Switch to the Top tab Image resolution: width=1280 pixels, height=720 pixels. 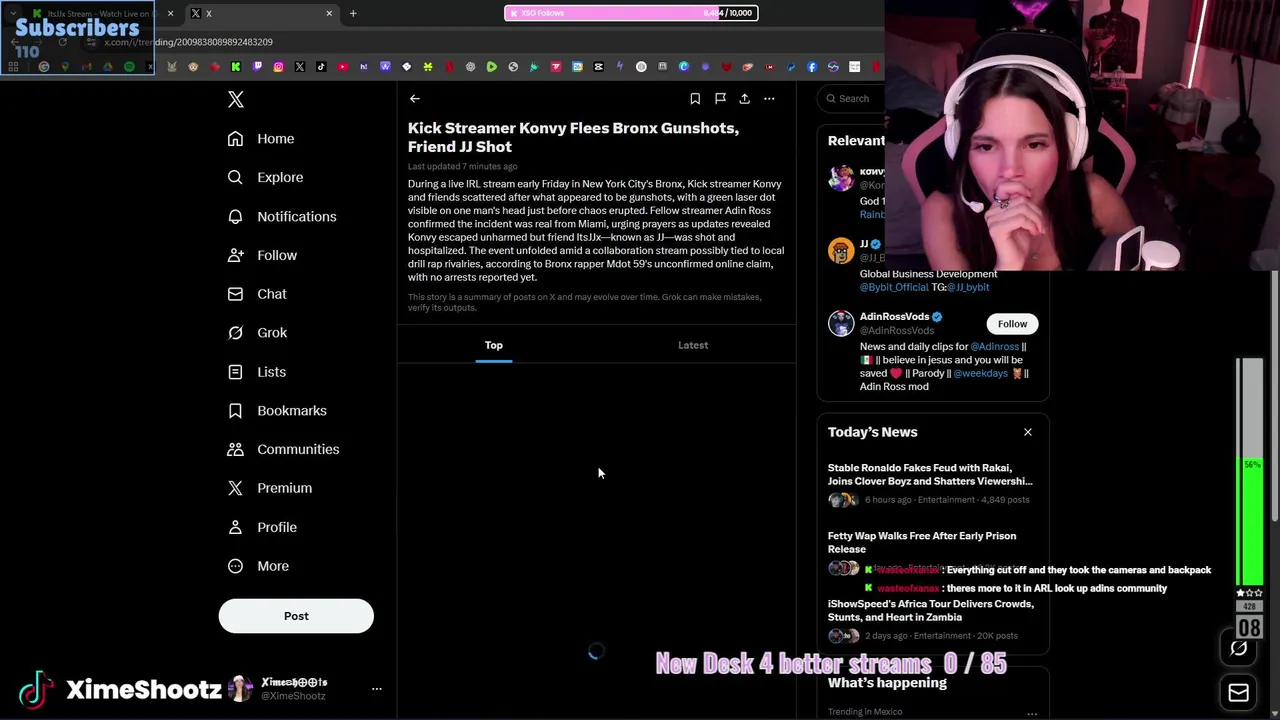pos(494,345)
